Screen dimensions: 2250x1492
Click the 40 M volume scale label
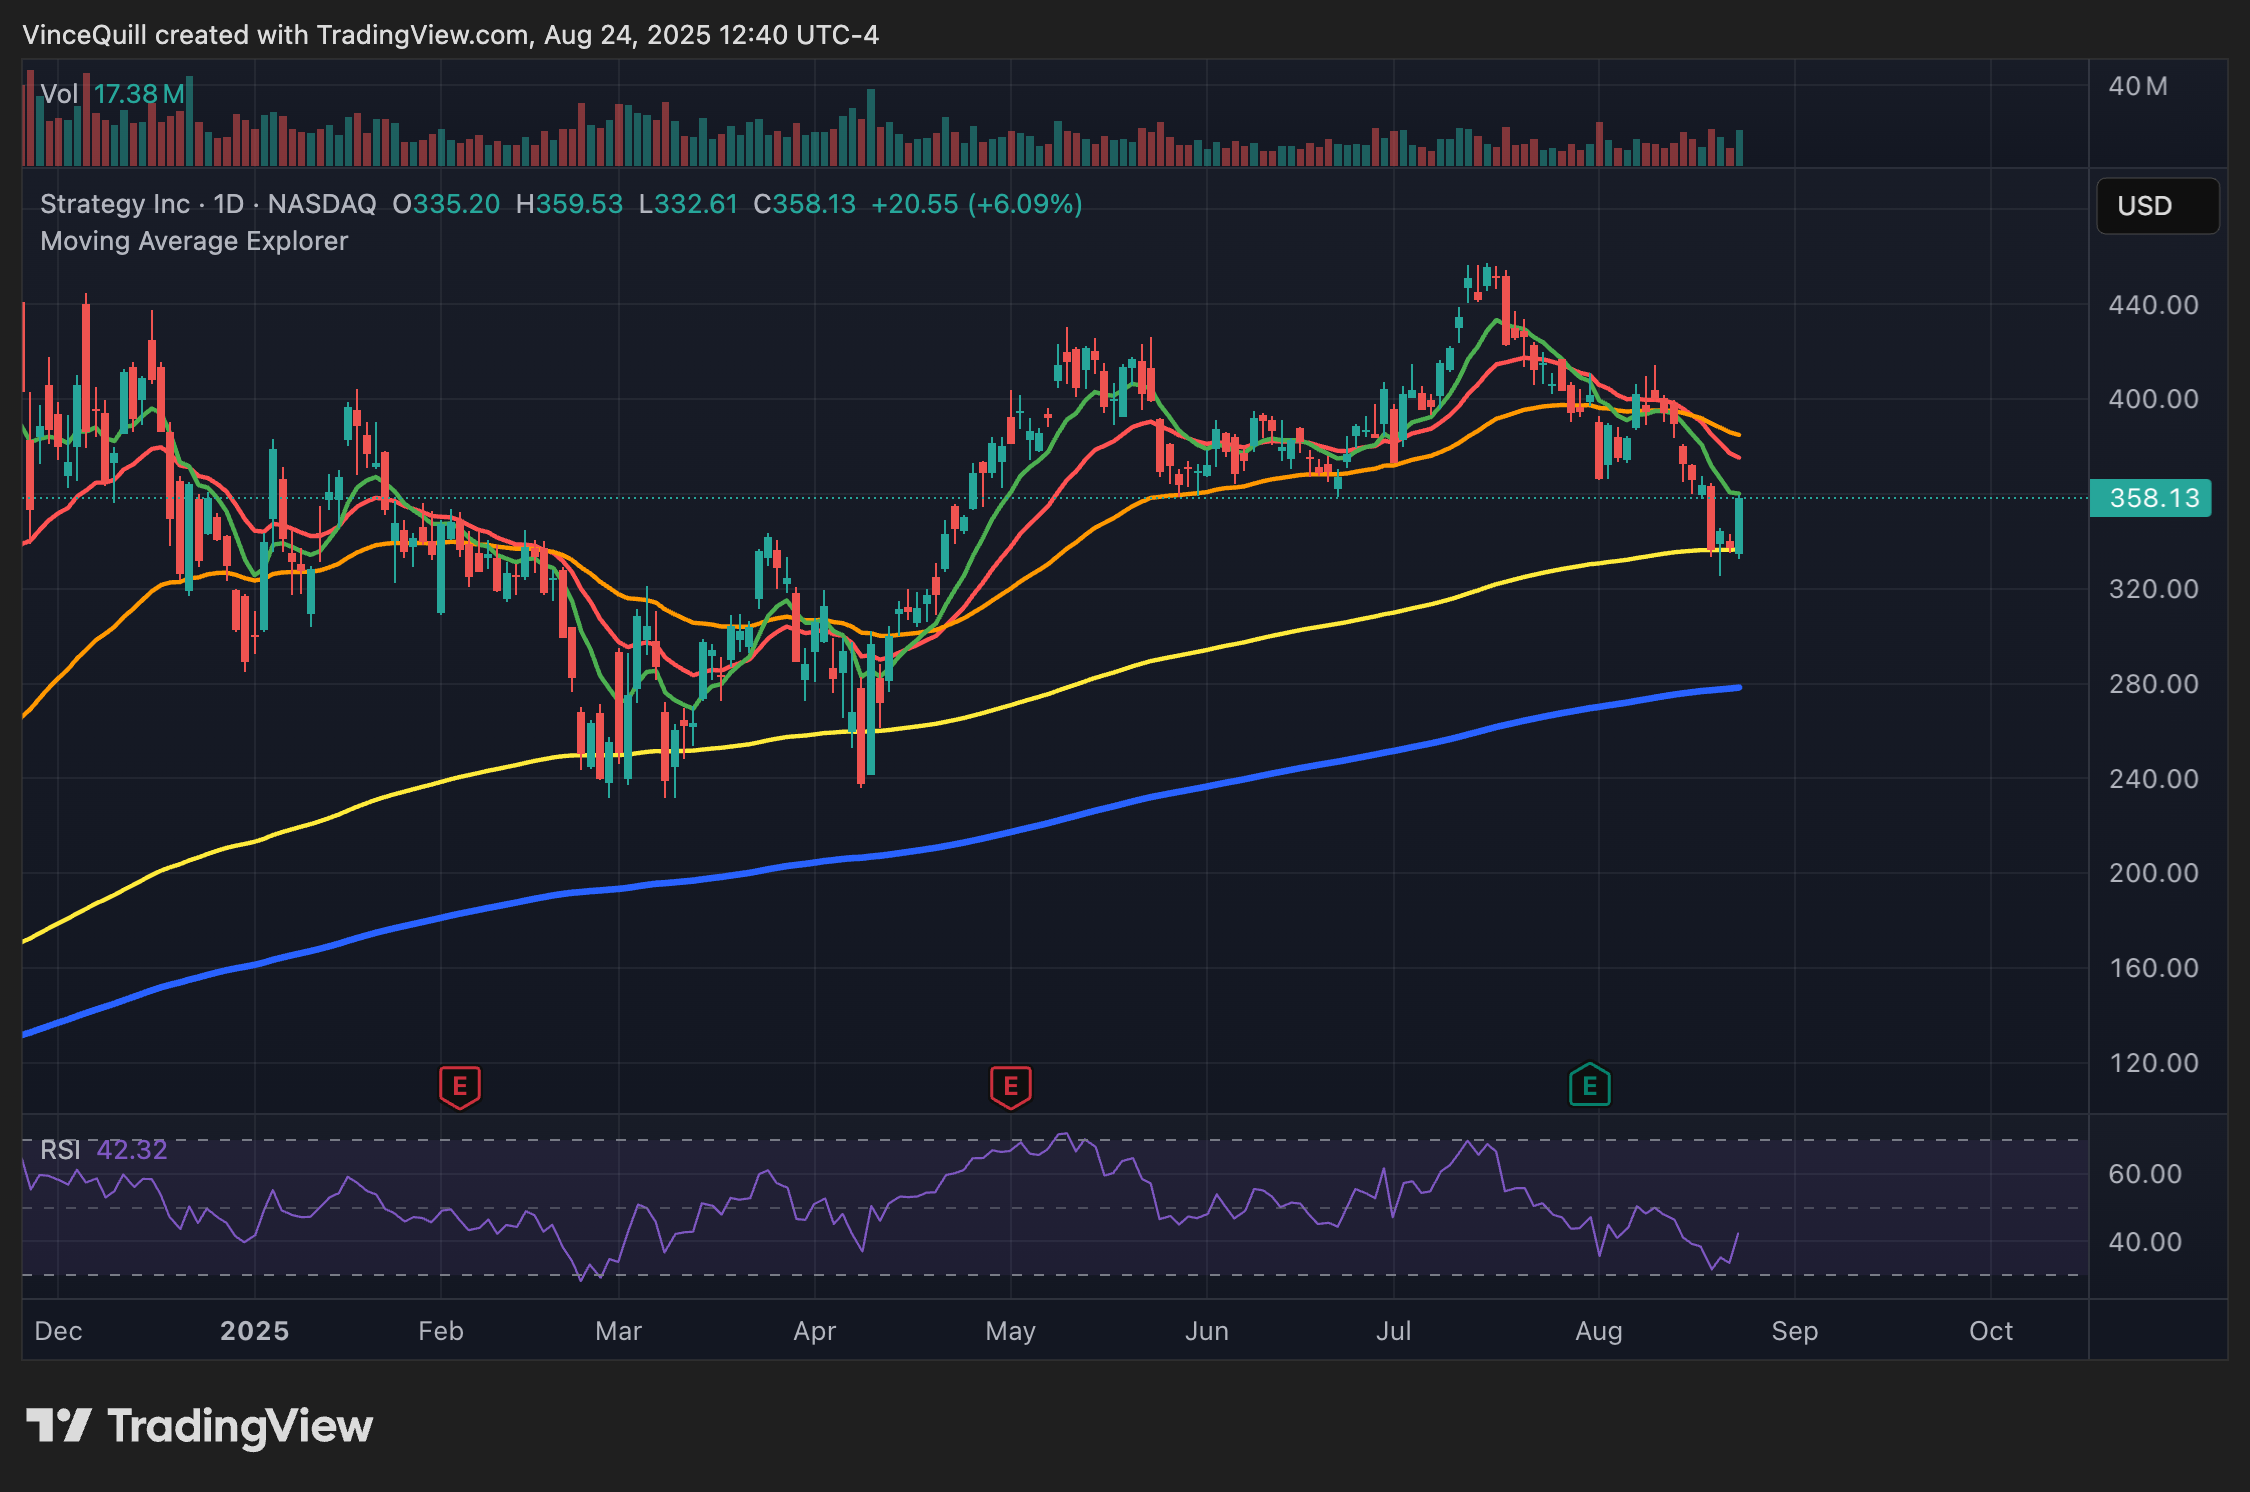coord(2138,87)
